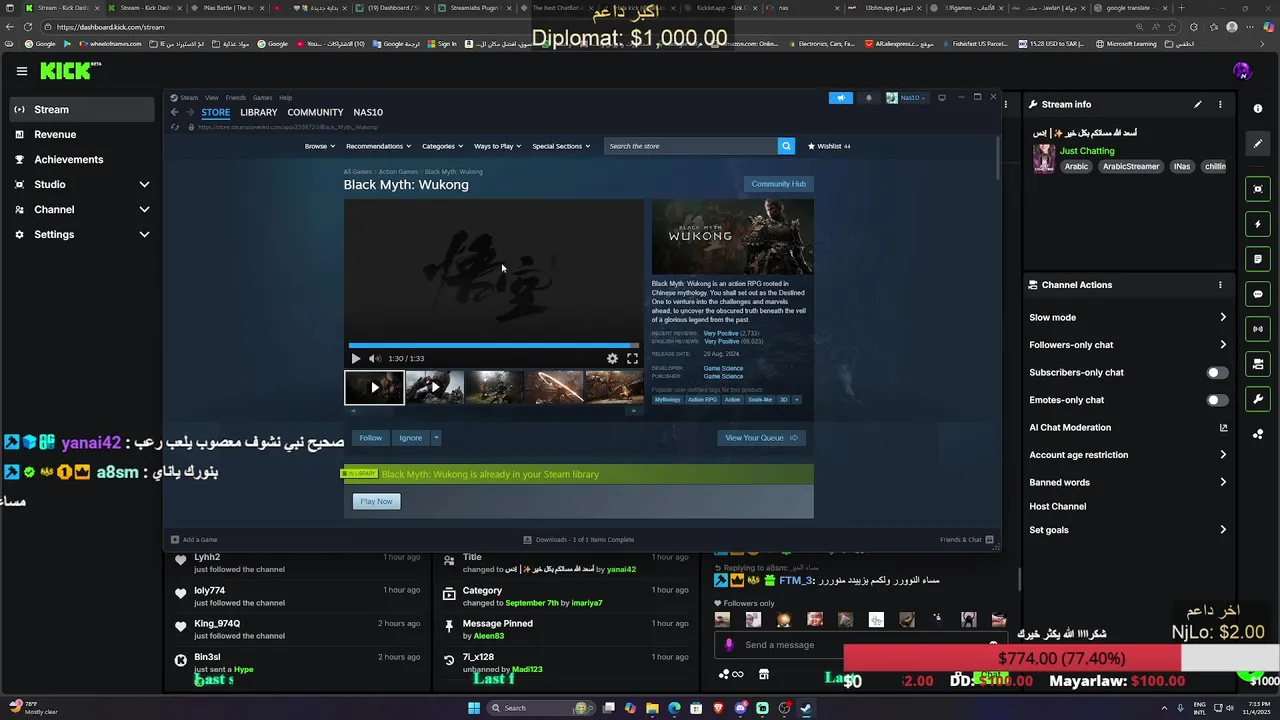Reload the Steam store page
Viewport: 1280px width, 720px height.
(x=175, y=127)
